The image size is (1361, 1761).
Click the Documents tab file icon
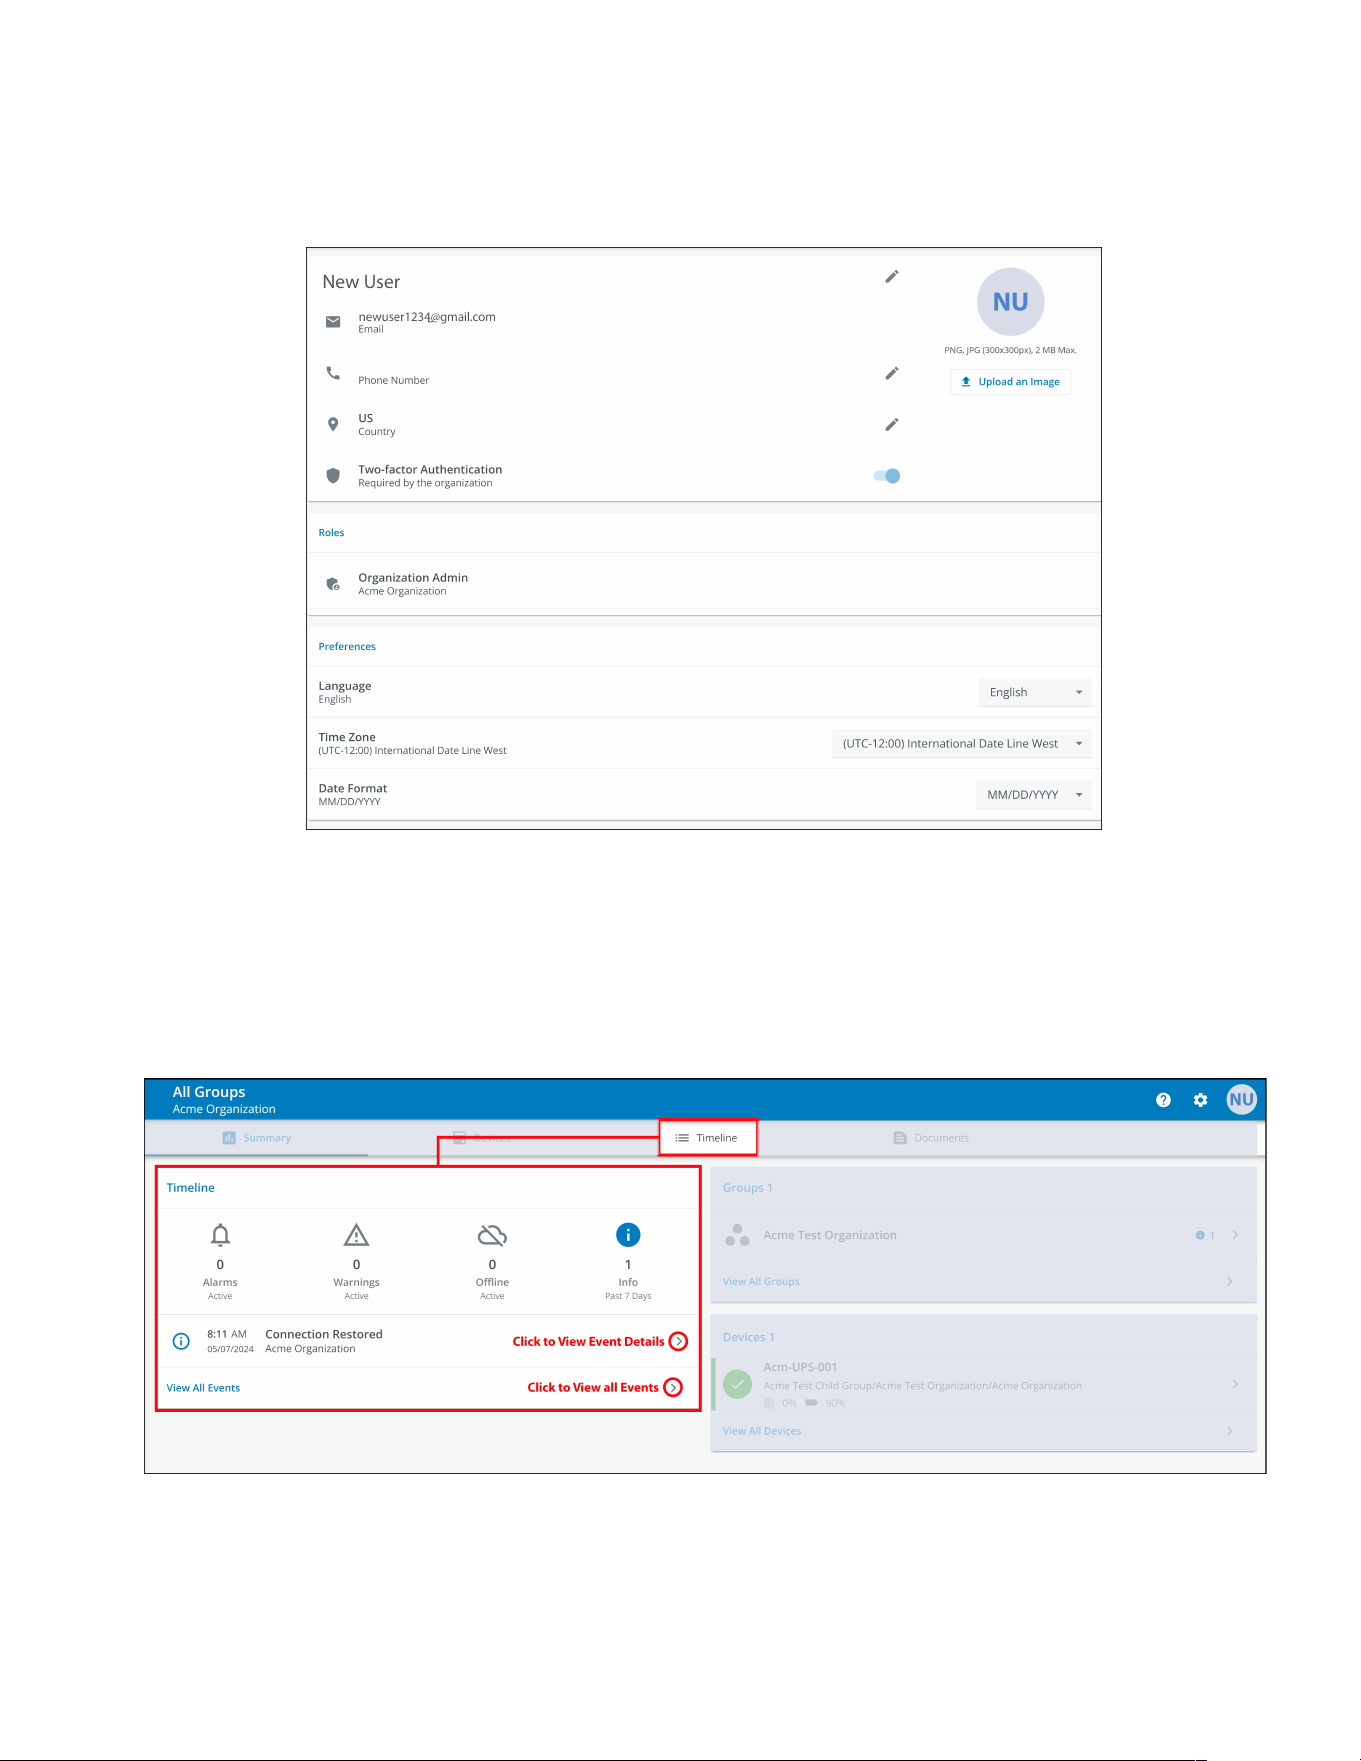[x=900, y=1138]
